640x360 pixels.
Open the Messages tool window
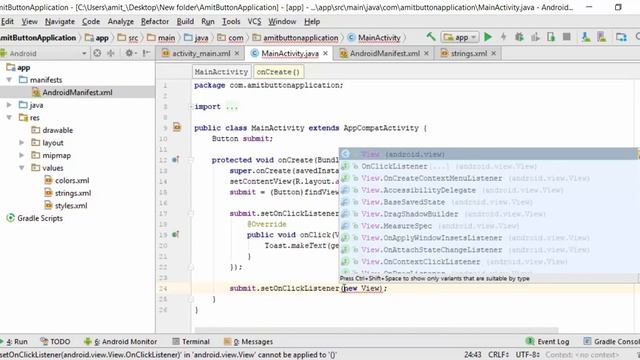click(x=249, y=342)
